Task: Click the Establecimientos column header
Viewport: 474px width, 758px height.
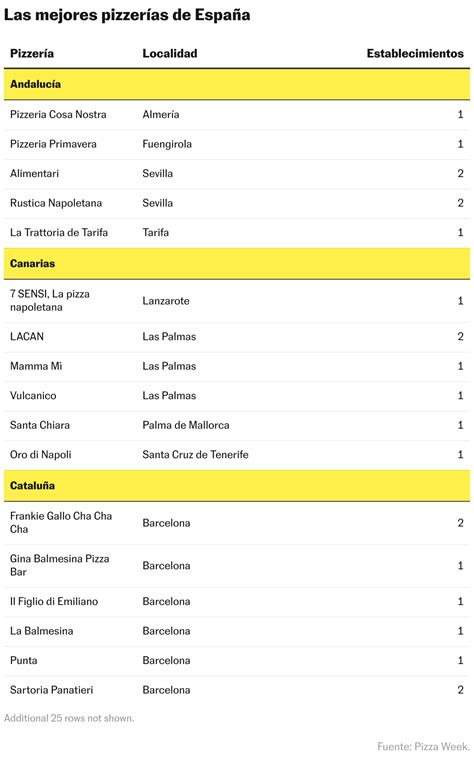Action: (415, 54)
